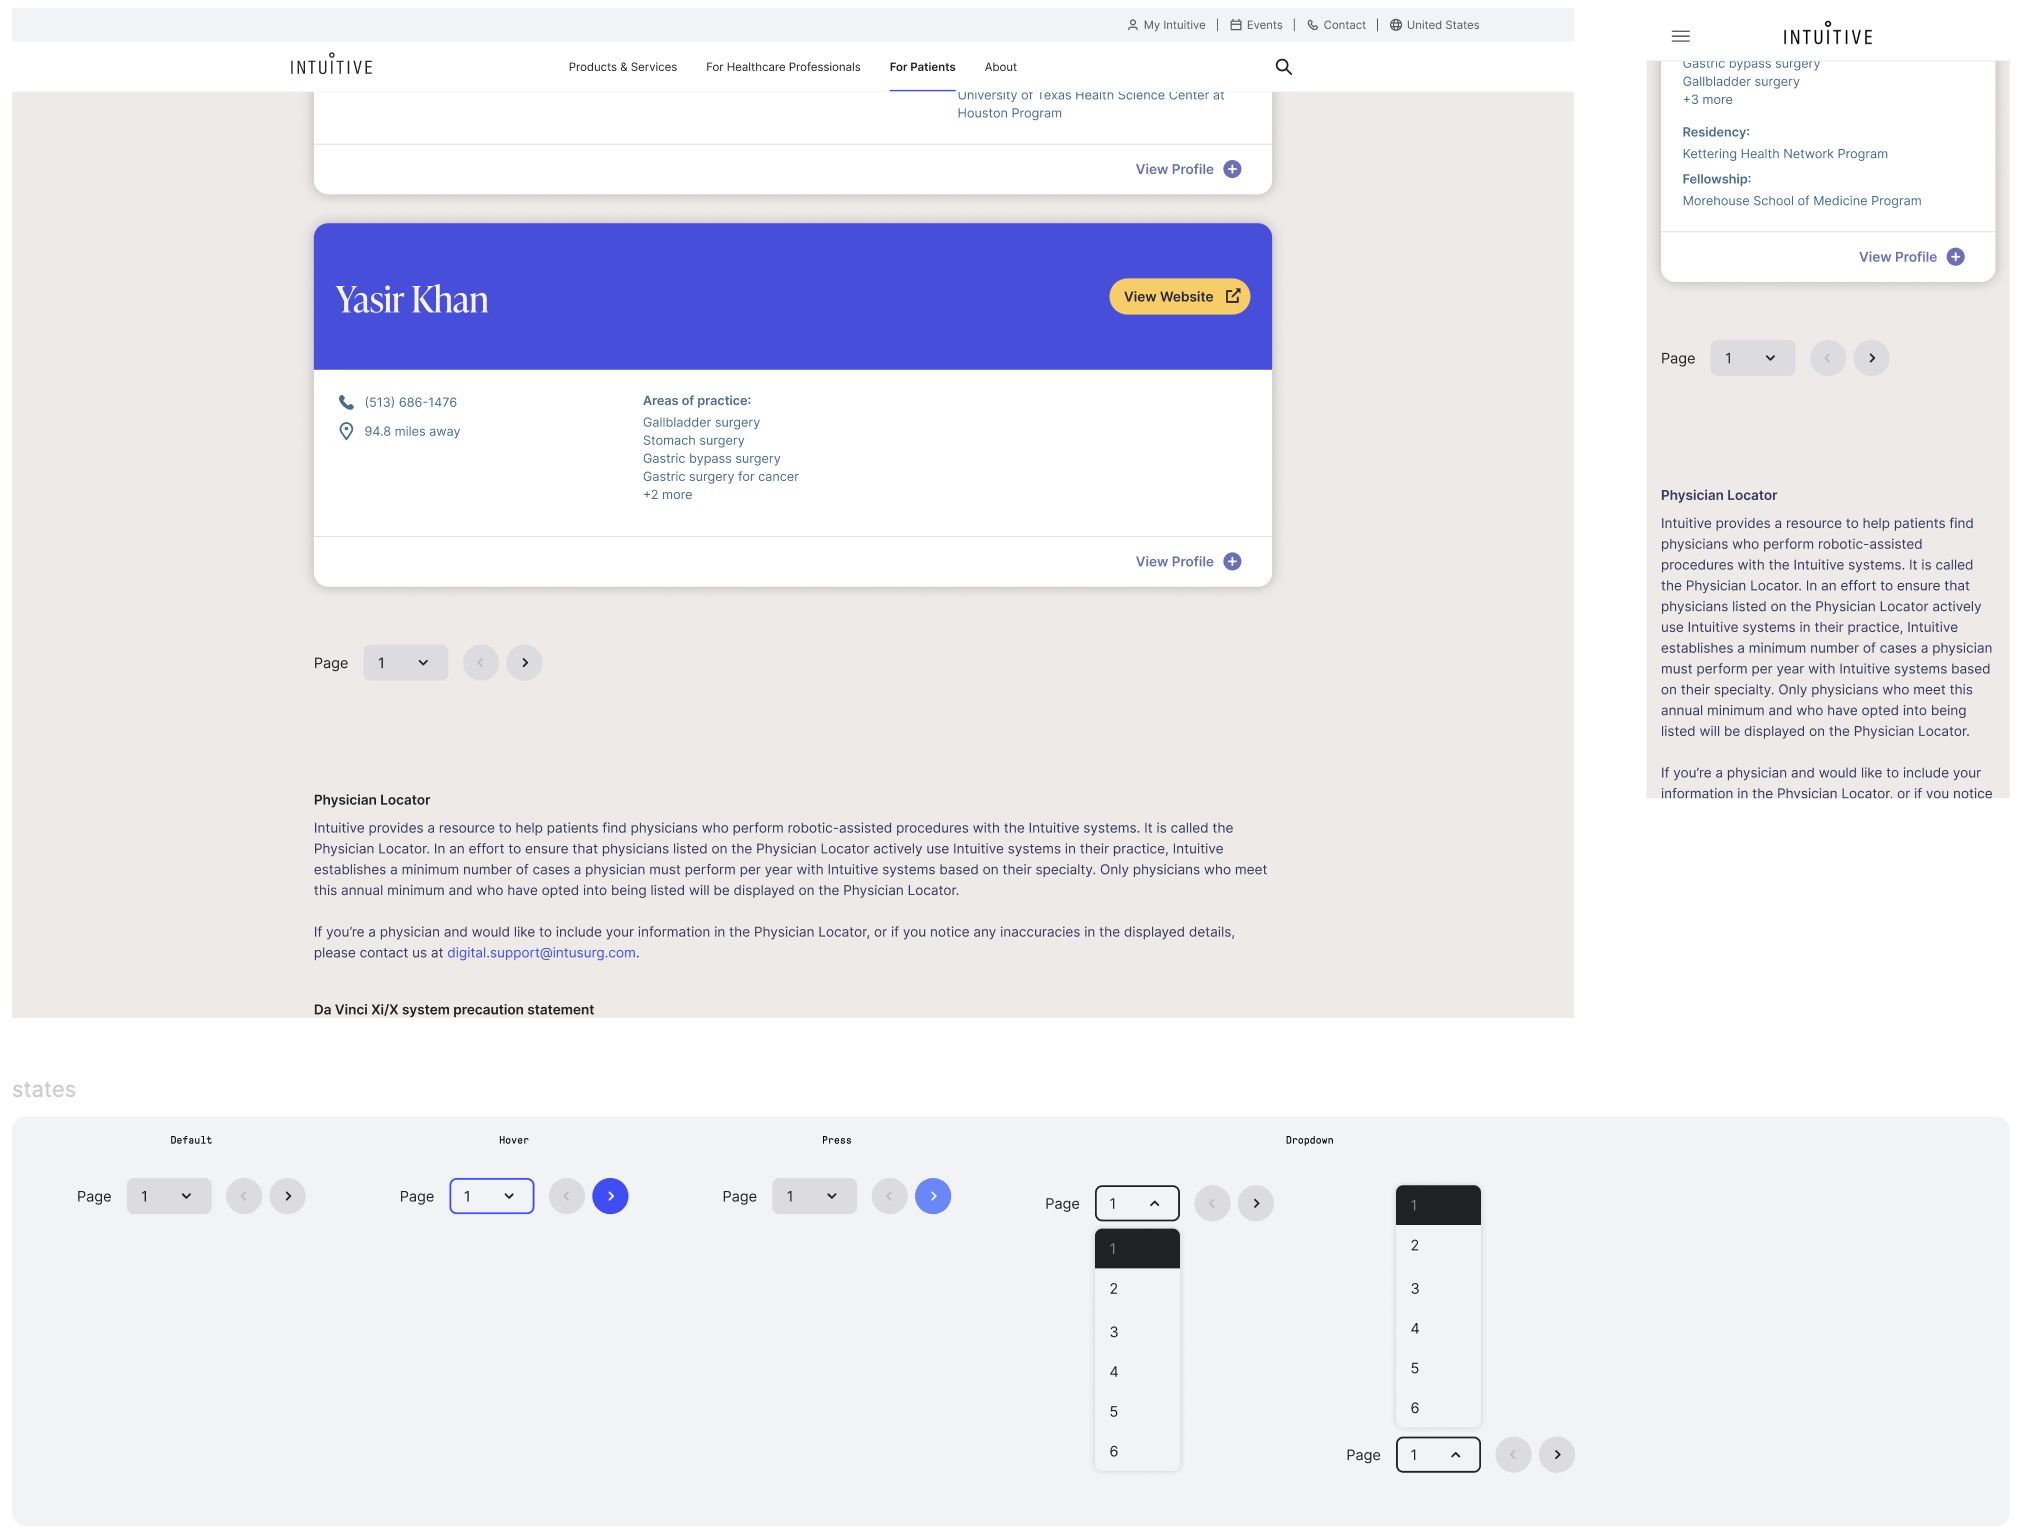
Task: Click previous-page arrow under Yasir Khan card
Action: click(480, 663)
